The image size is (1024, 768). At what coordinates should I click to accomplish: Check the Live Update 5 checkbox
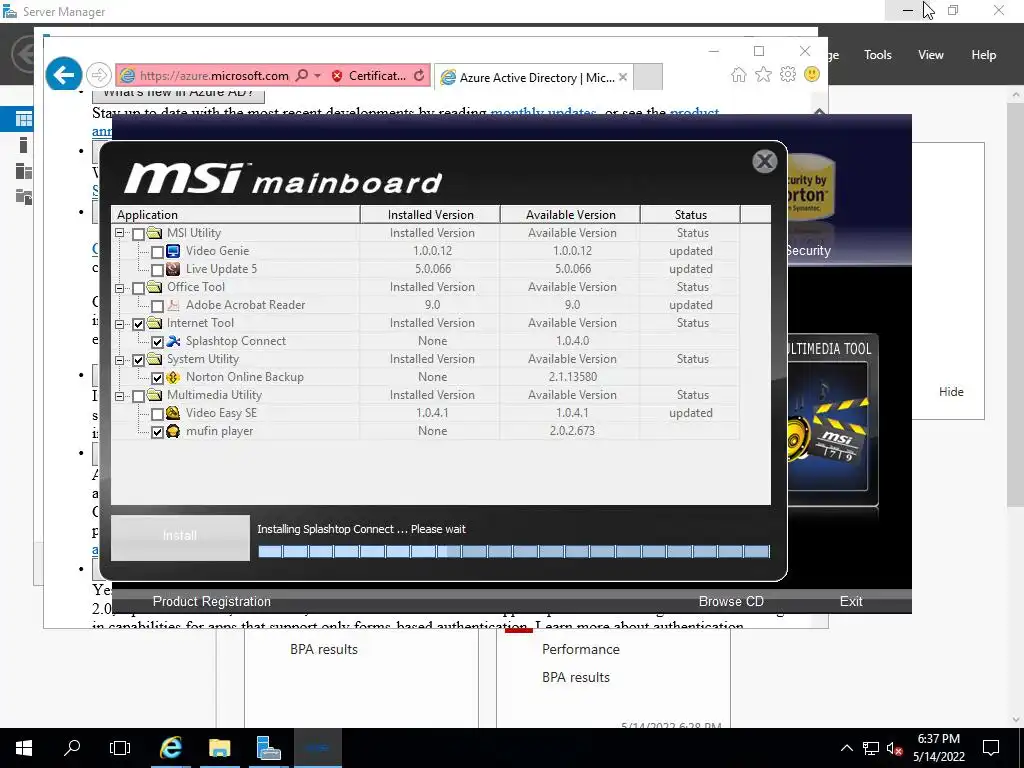[x=157, y=270]
